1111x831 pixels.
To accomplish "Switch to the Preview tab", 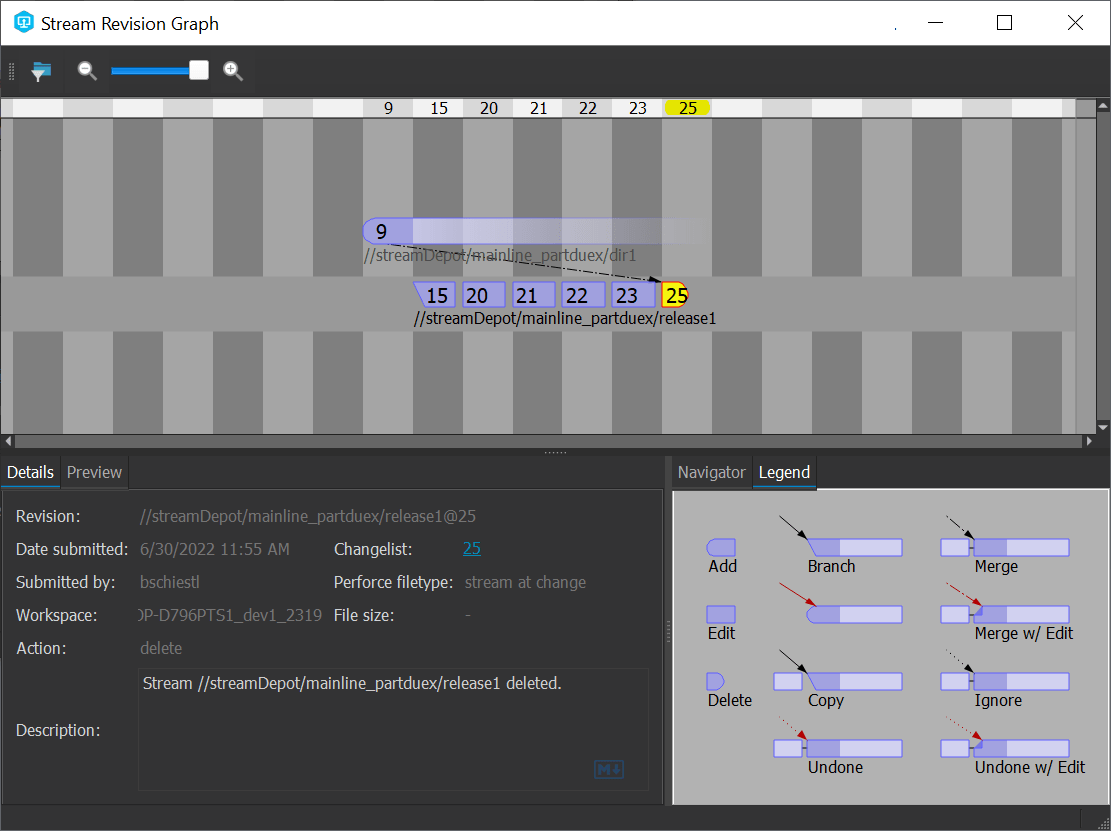I will [x=94, y=472].
